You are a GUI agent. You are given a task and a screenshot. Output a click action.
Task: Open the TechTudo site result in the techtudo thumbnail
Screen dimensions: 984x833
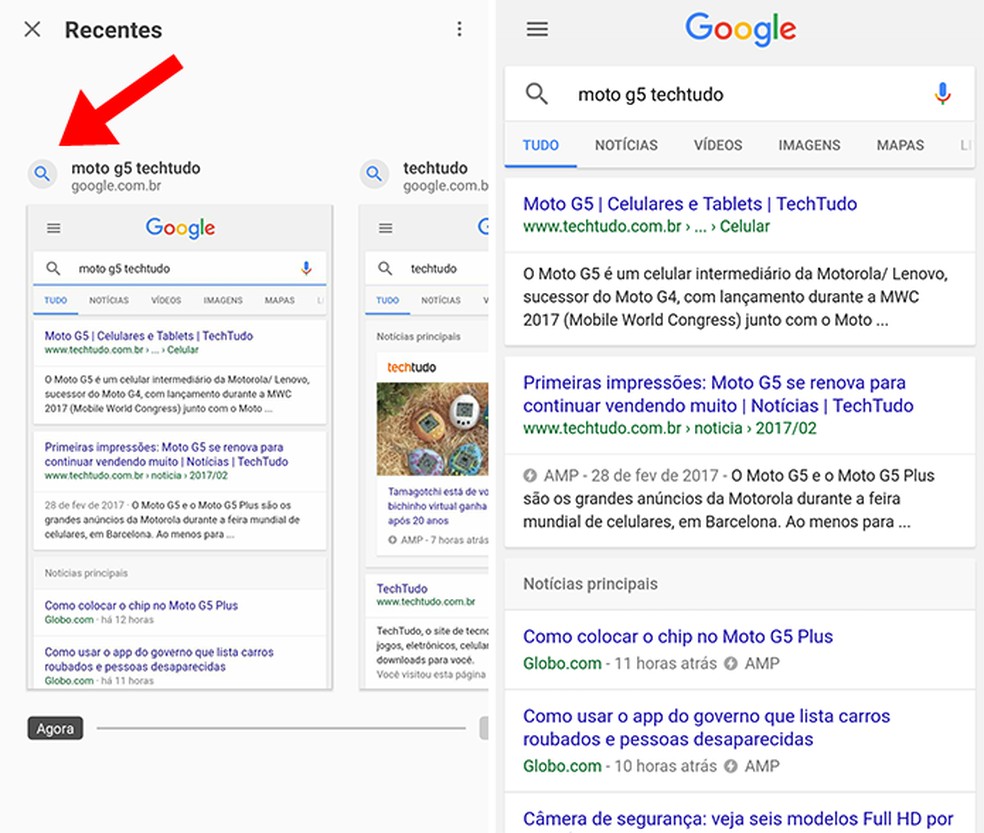pyautogui.click(x=402, y=588)
